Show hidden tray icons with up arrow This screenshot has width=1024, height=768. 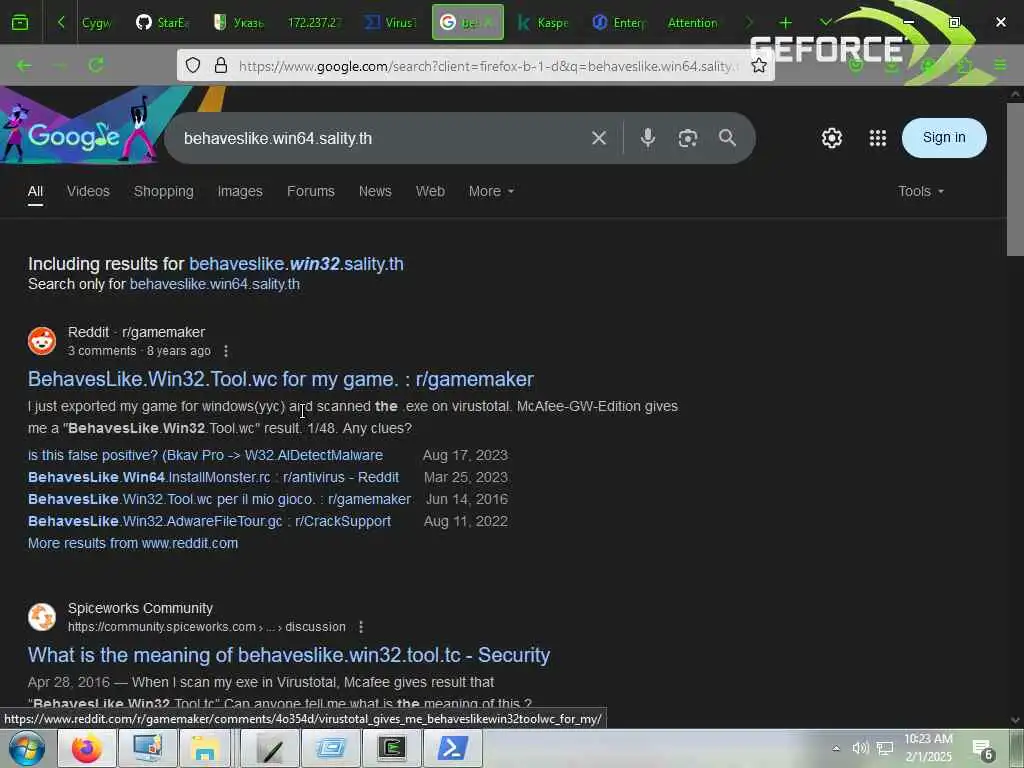(835, 748)
